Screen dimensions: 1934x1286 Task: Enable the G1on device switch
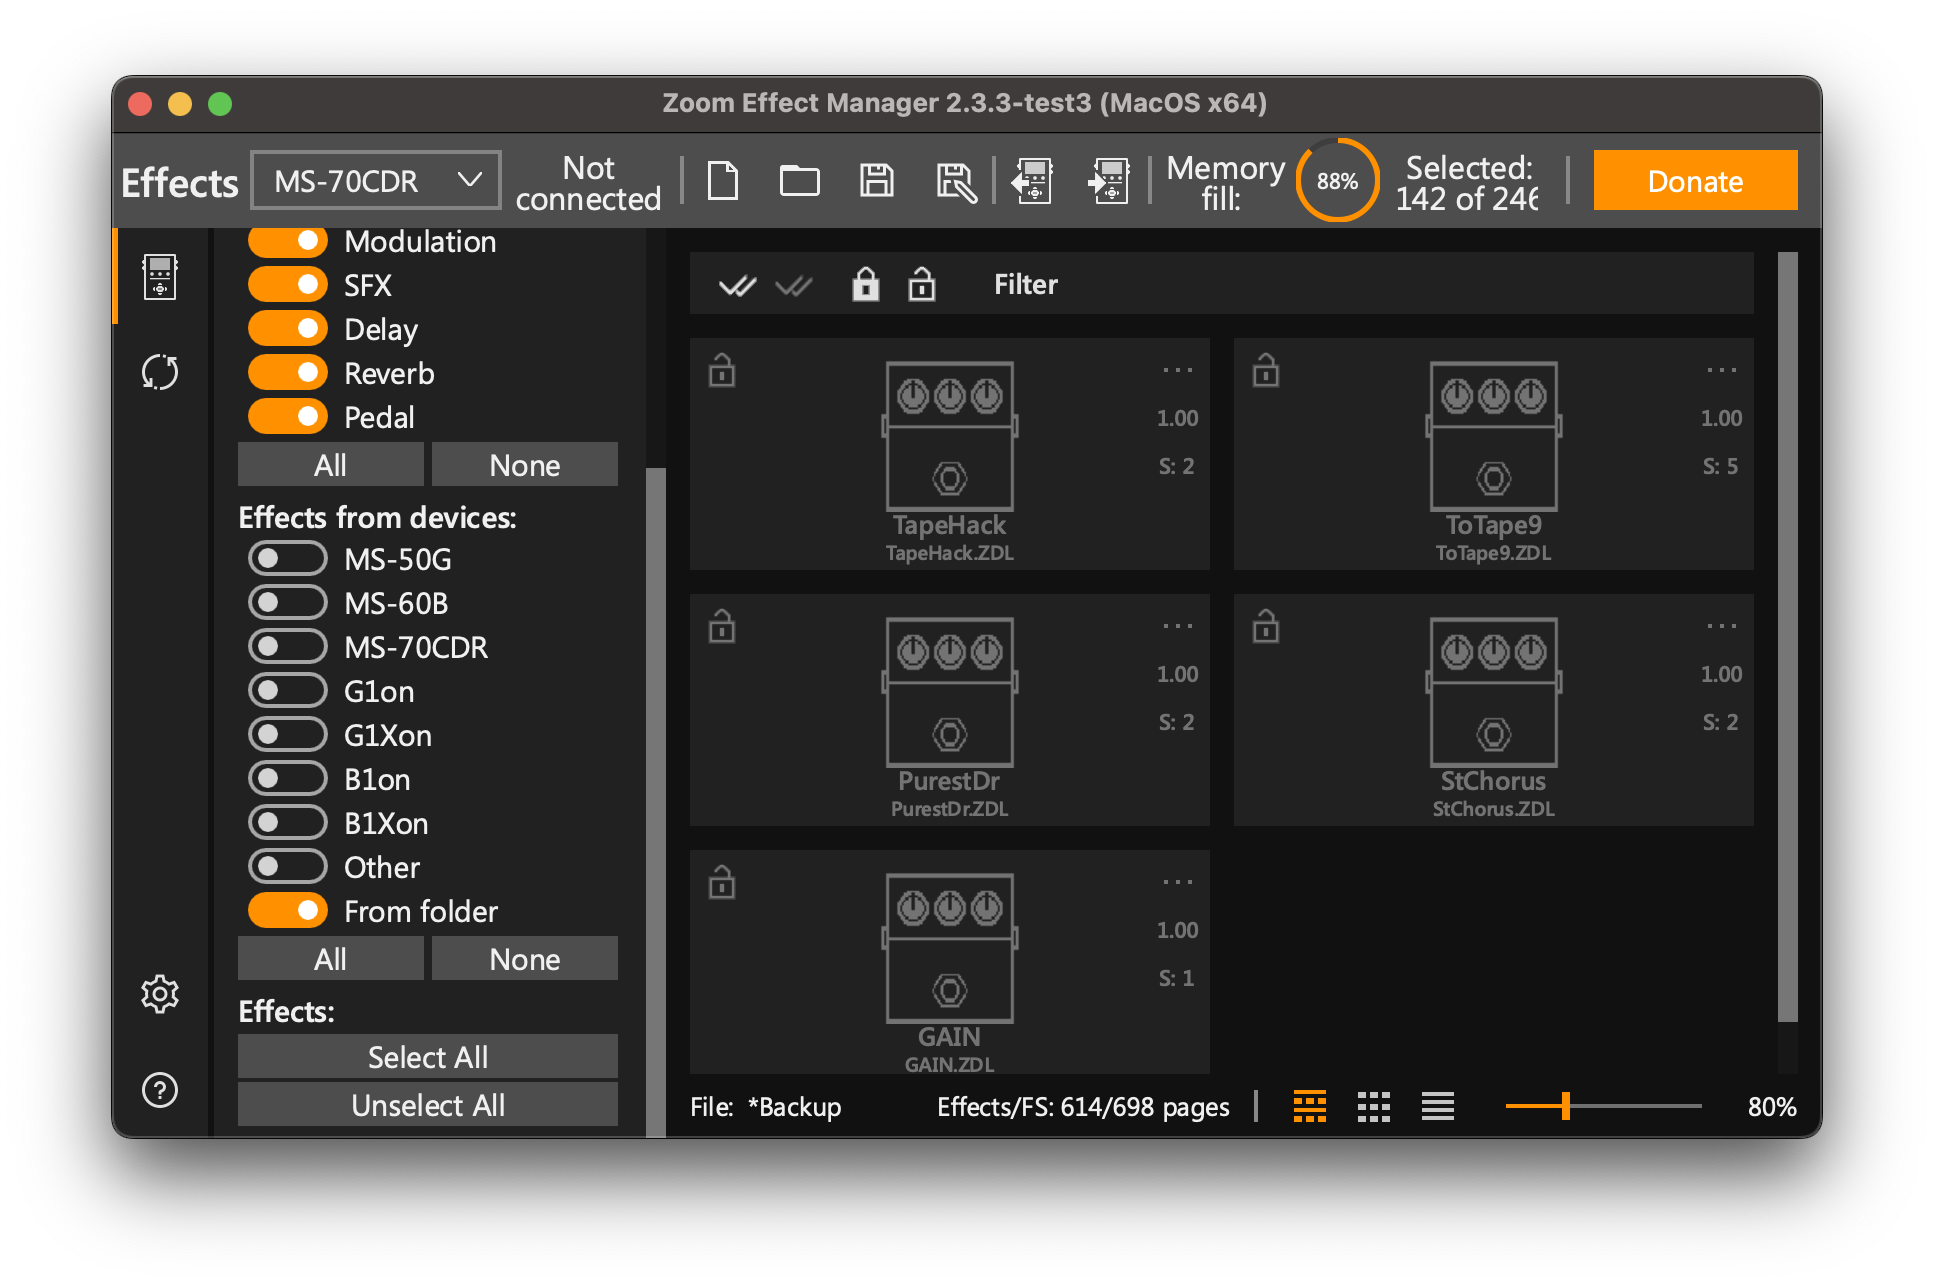pyautogui.click(x=288, y=691)
